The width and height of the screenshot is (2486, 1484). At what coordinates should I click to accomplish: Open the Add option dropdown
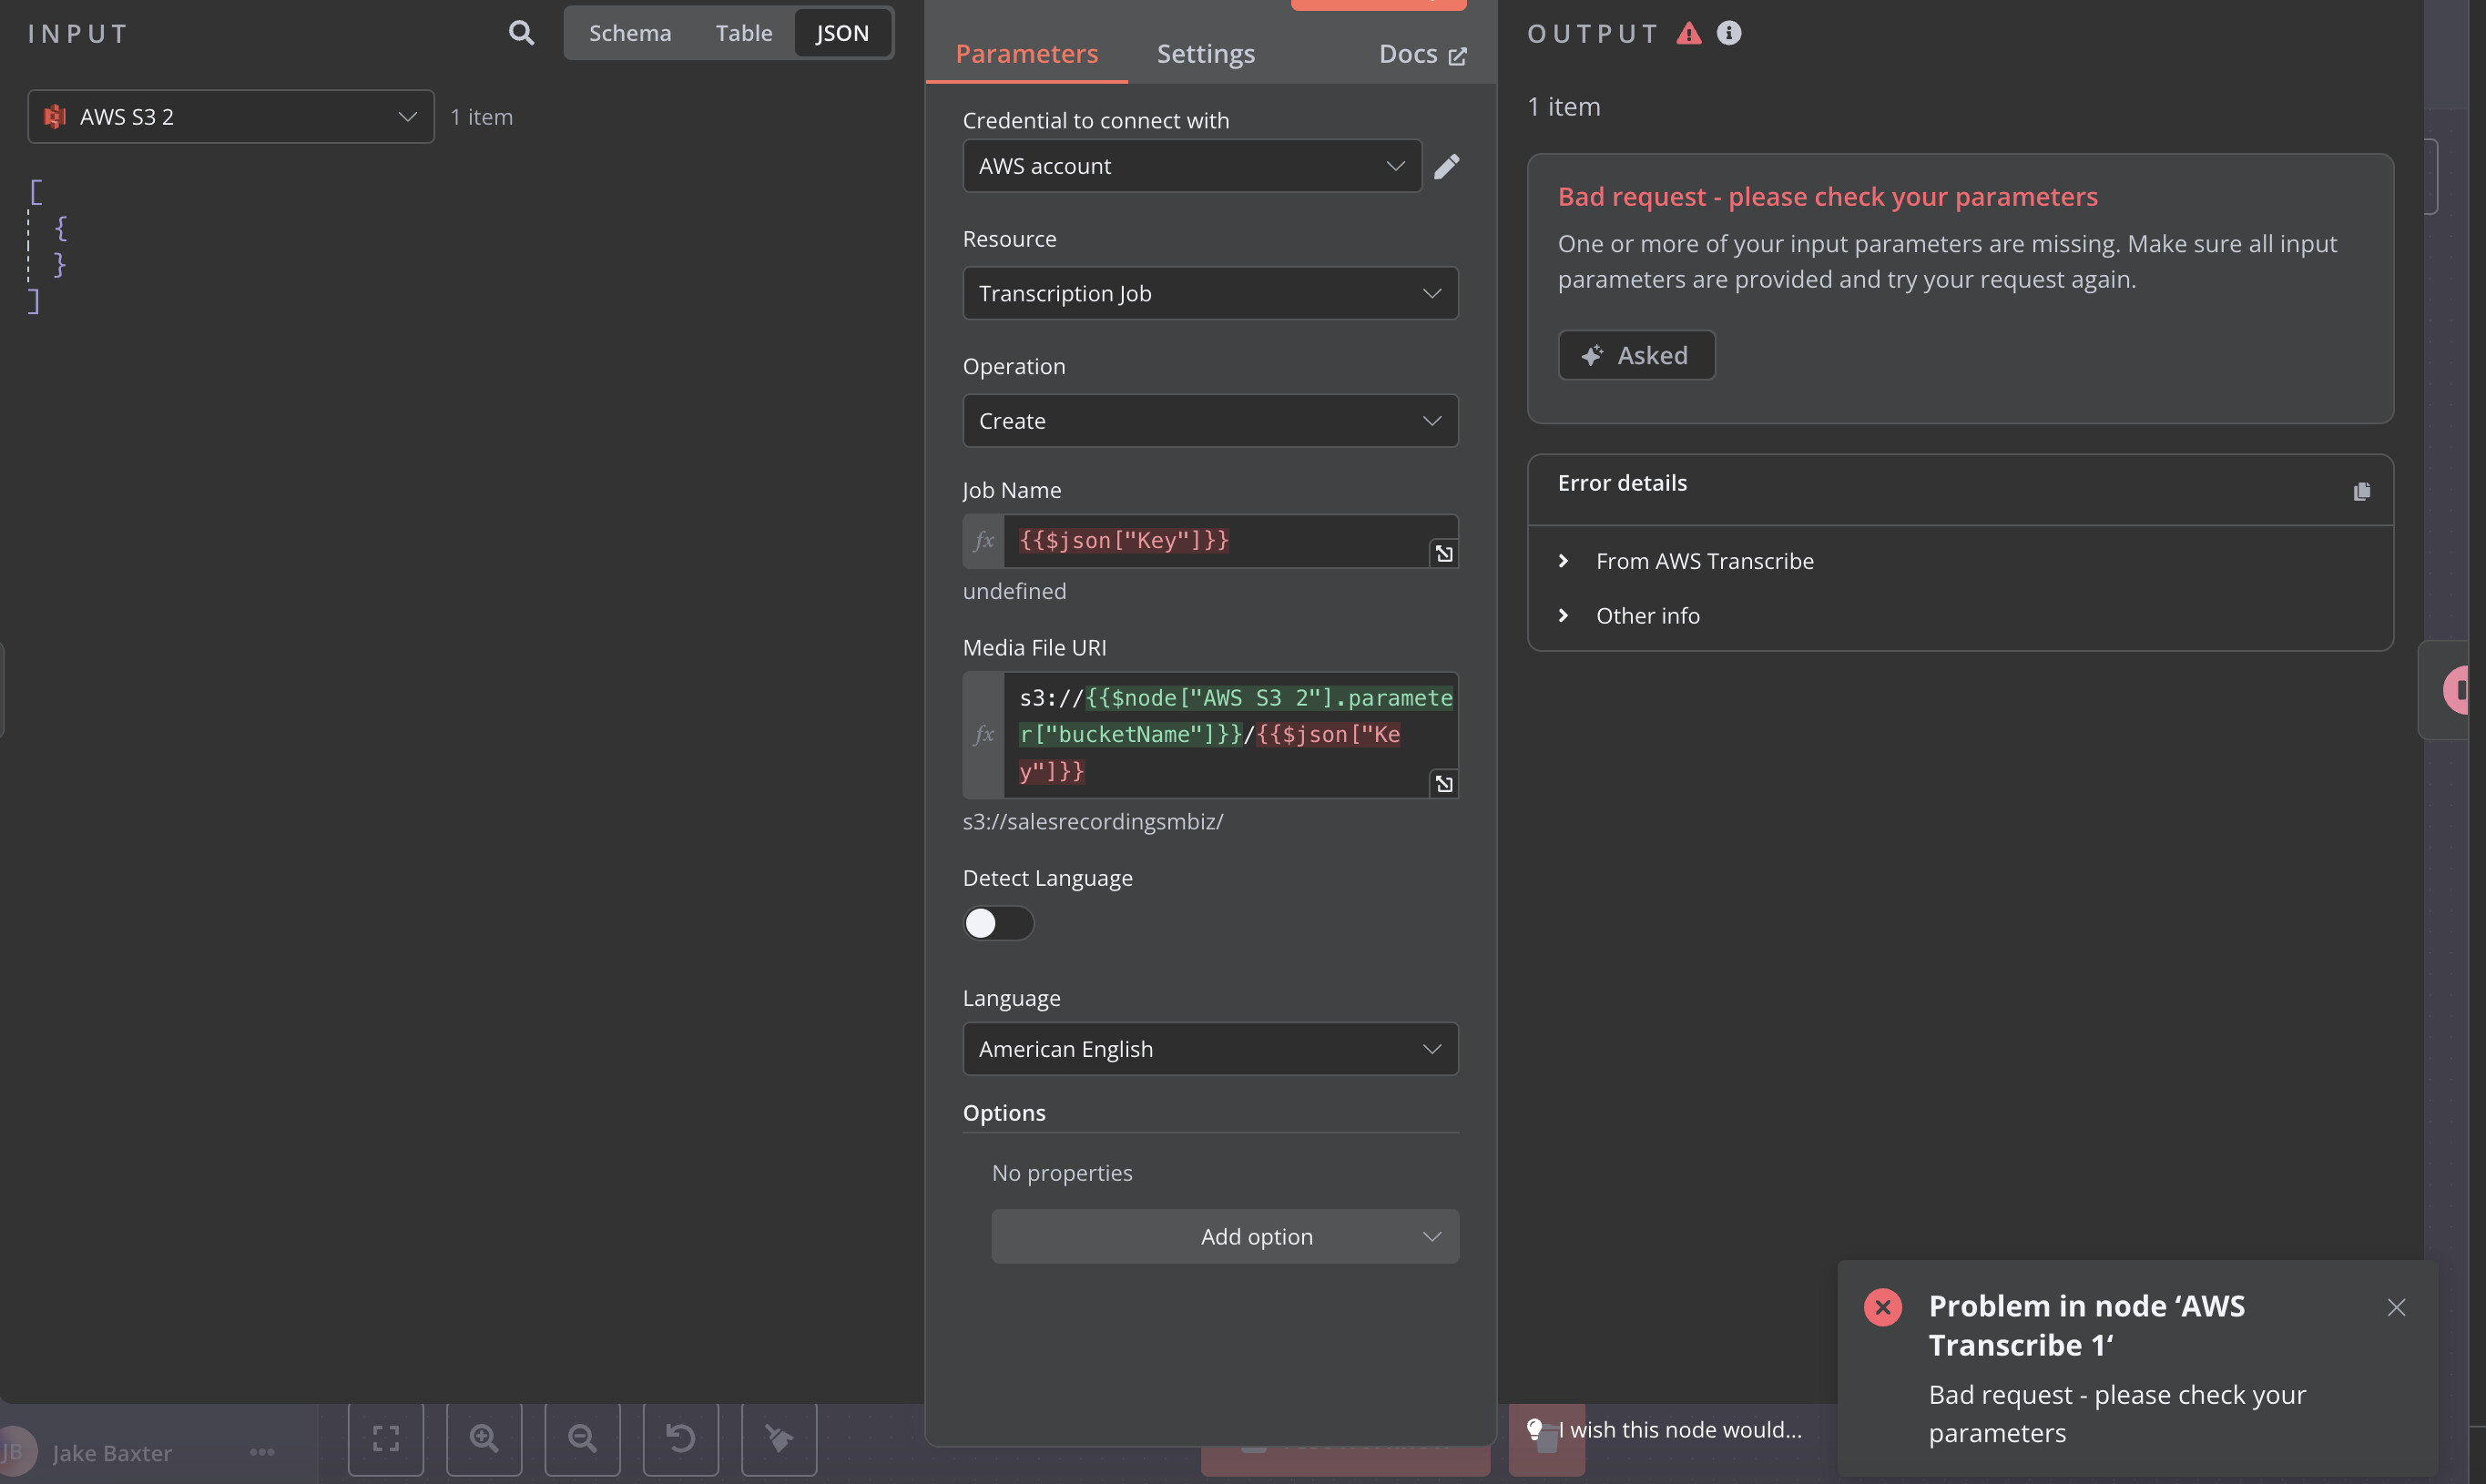click(1225, 1237)
